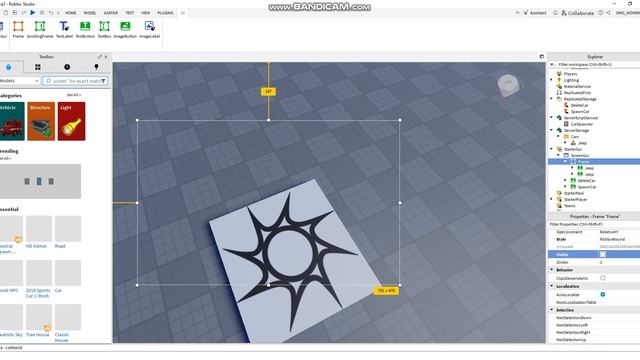Screen dimensions: 640x360
Task: Click the Collaborate button
Action: coord(578,13)
